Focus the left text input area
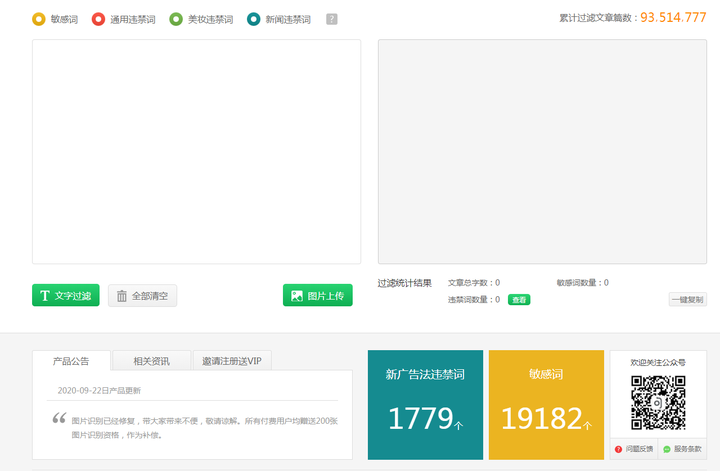The height and width of the screenshot is (471, 720). click(197, 151)
